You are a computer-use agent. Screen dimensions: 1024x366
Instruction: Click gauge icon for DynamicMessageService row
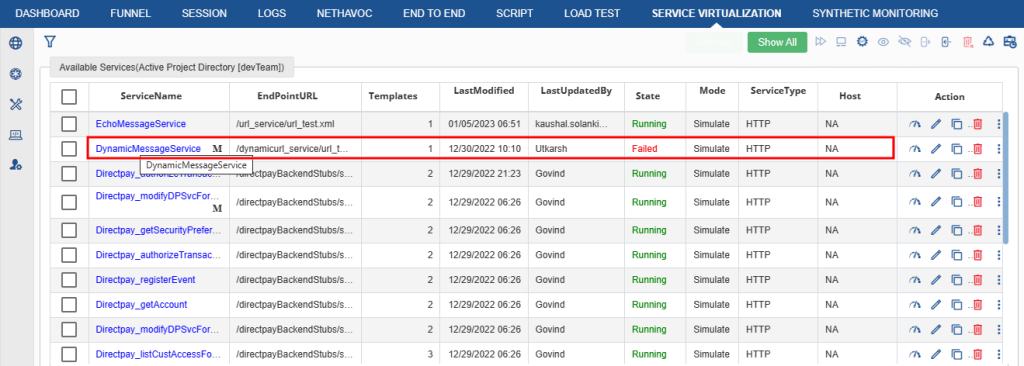point(915,149)
